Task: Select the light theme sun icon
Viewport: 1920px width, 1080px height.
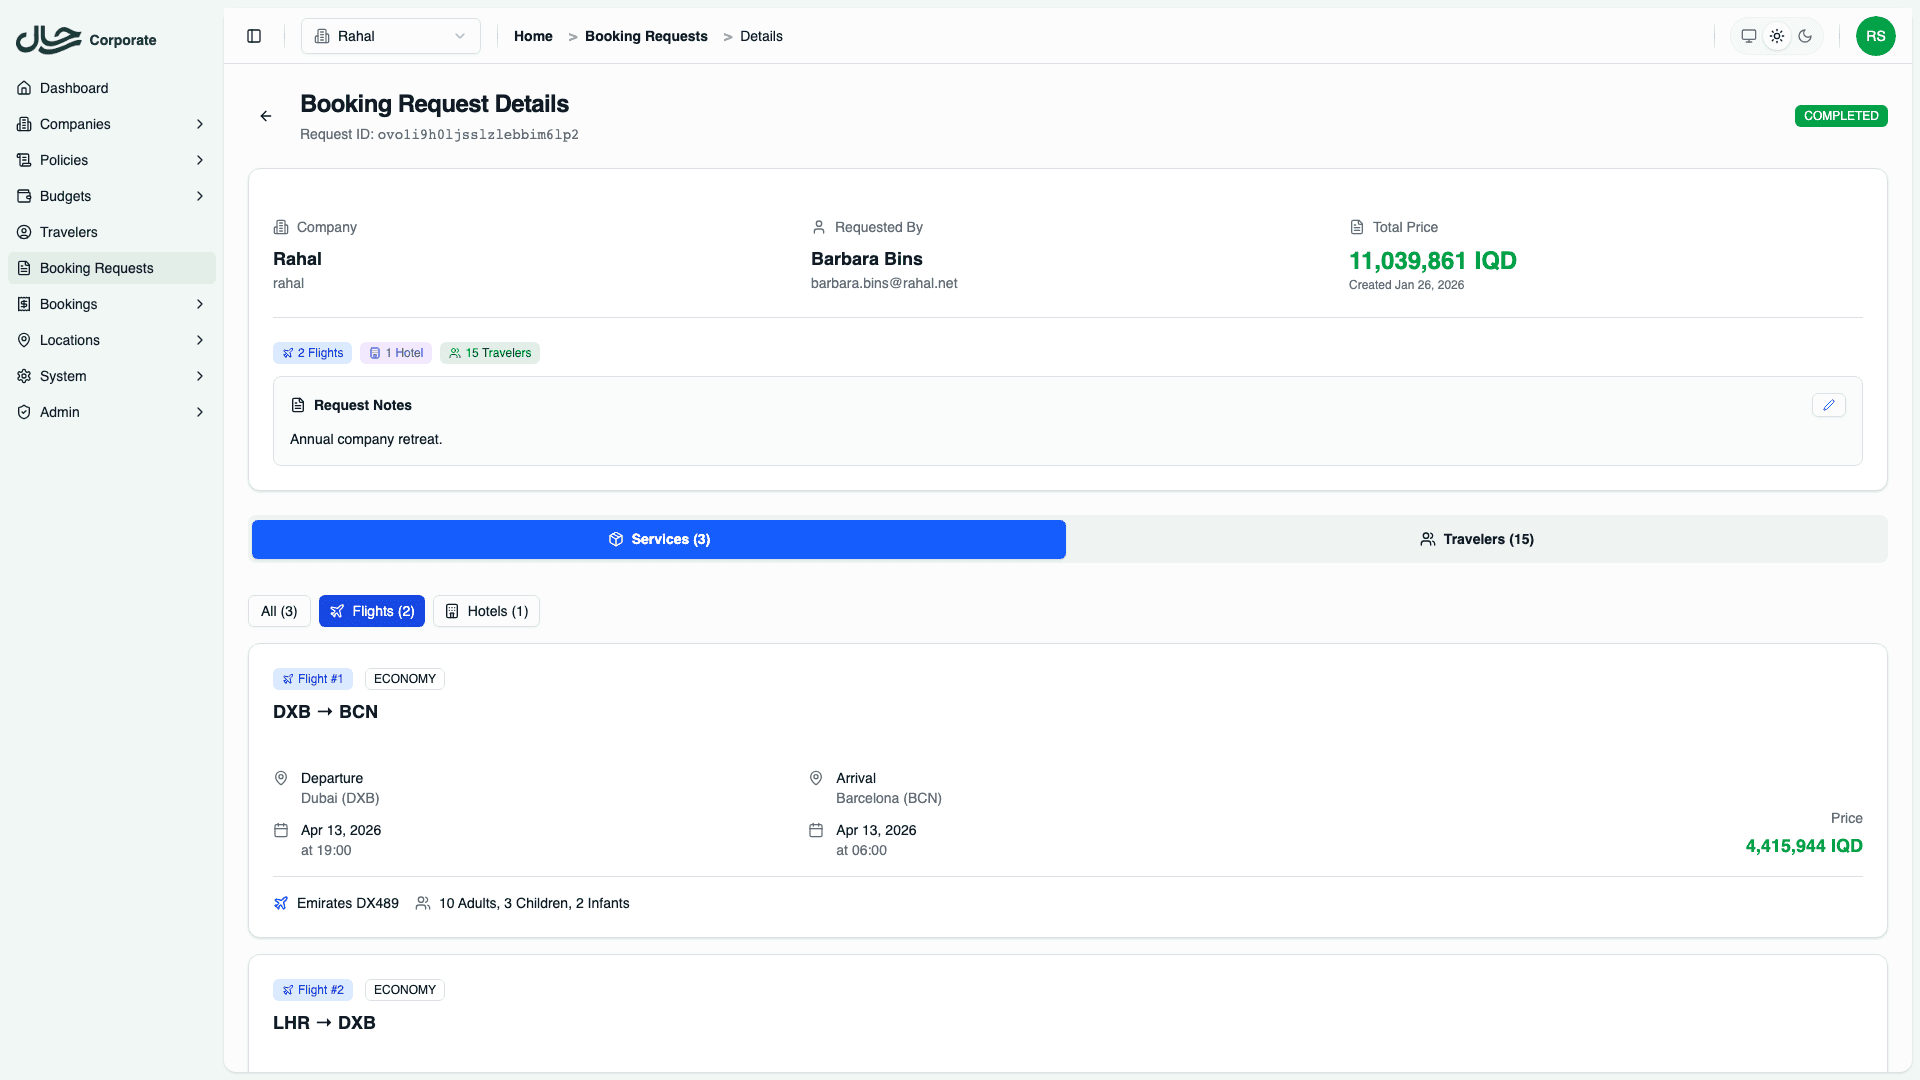Action: [x=1777, y=36]
